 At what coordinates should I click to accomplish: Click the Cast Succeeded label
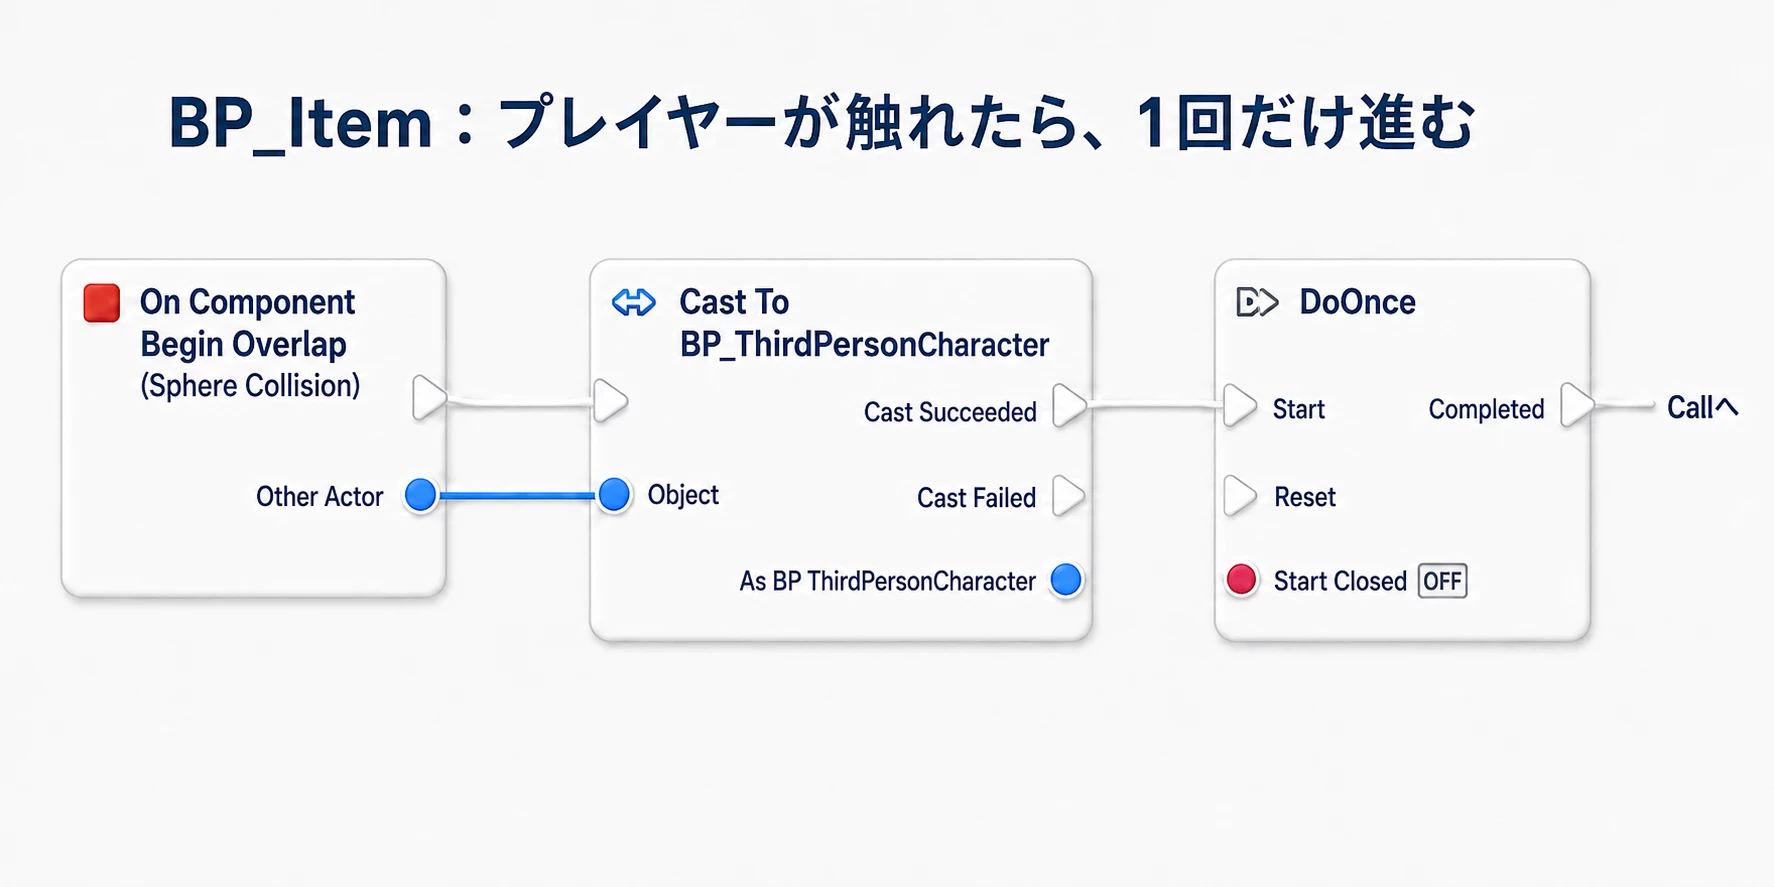coord(950,412)
